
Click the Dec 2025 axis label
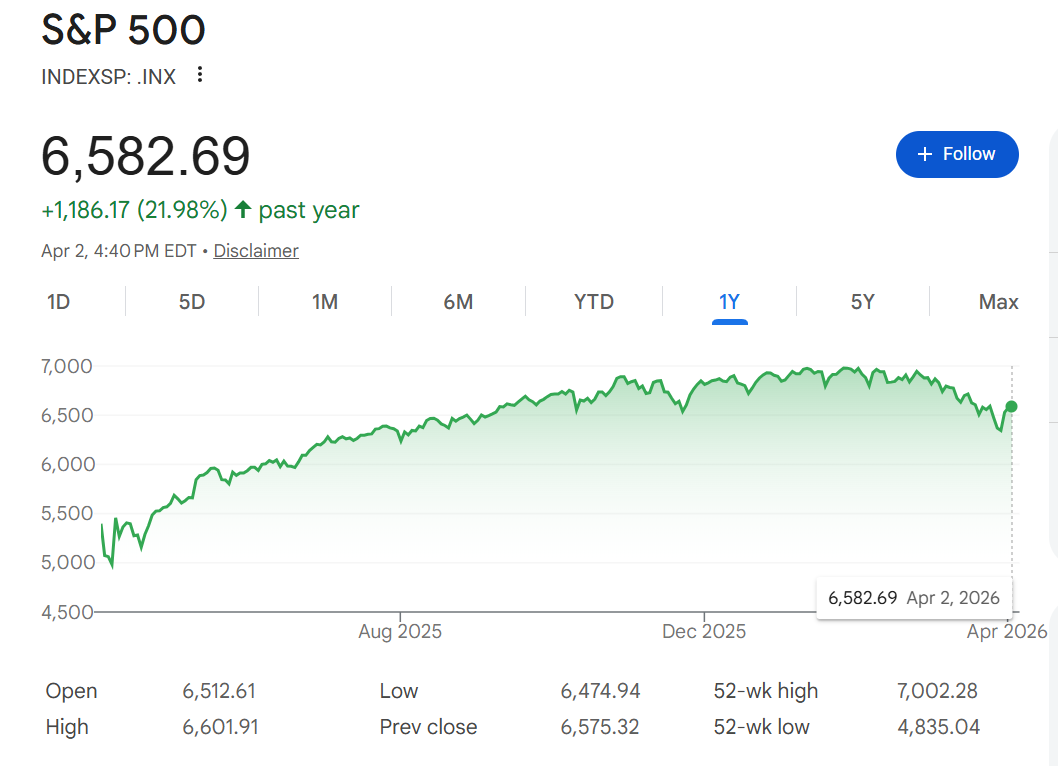(x=704, y=632)
